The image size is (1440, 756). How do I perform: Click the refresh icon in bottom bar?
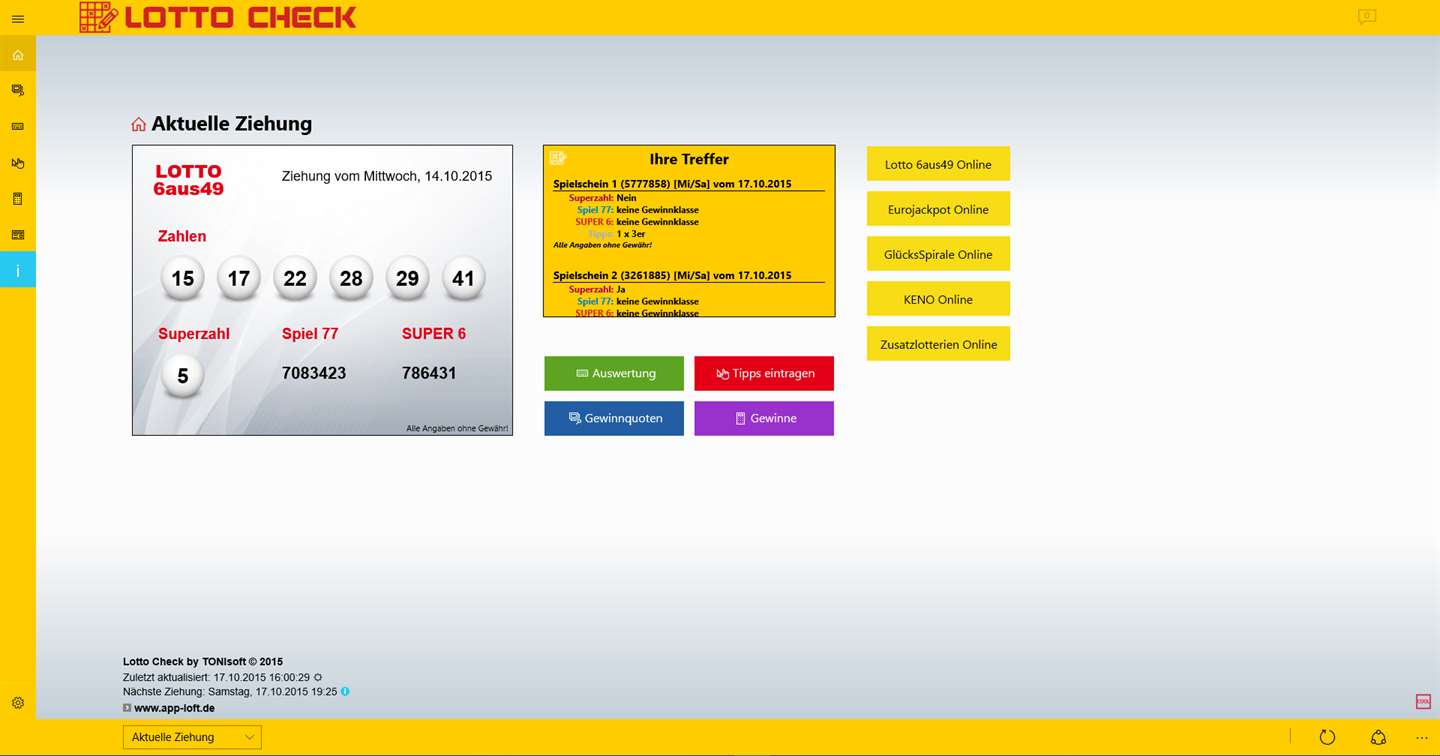click(1327, 737)
